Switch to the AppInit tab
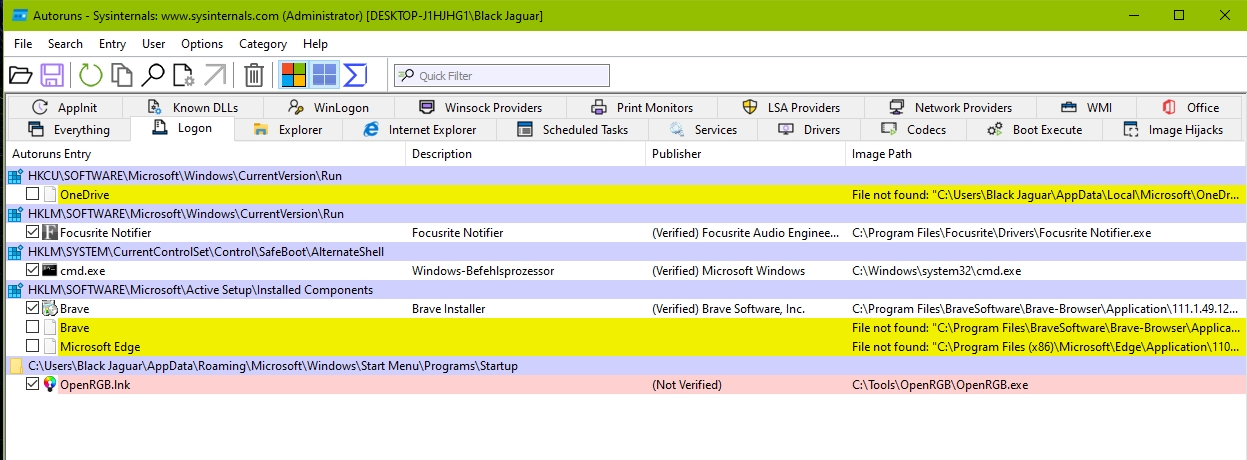The image size is (1247, 460). click(64, 107)
